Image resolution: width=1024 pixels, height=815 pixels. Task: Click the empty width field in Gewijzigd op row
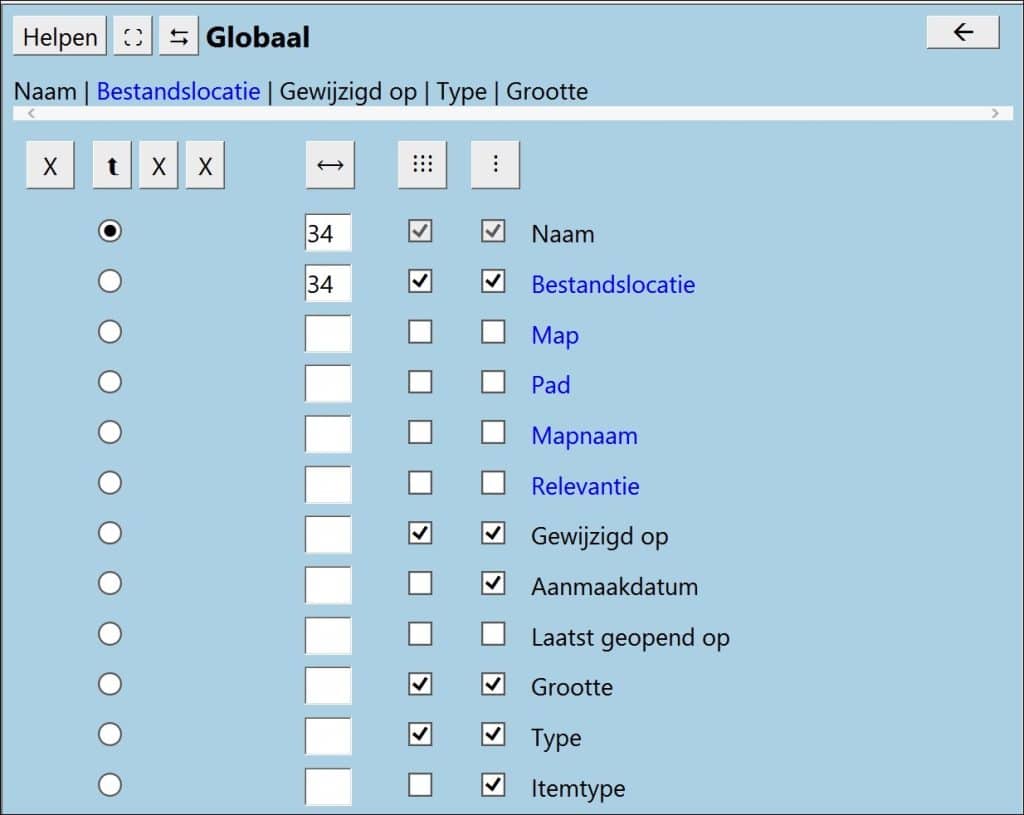[328, 535]
